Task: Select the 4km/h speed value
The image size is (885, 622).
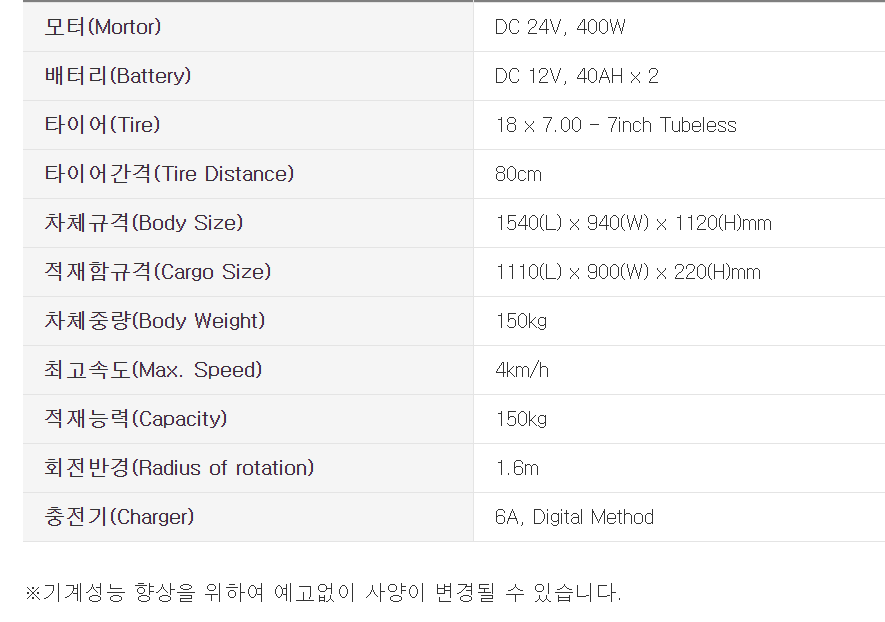Action: [522, 370]
